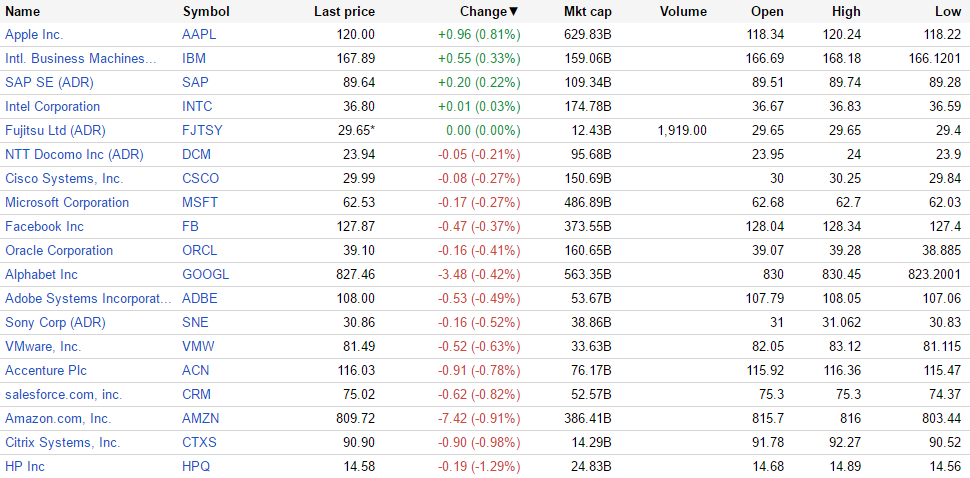Open the VMware, Inc. link
Screen dimensions: 970x478
point(43,346)
